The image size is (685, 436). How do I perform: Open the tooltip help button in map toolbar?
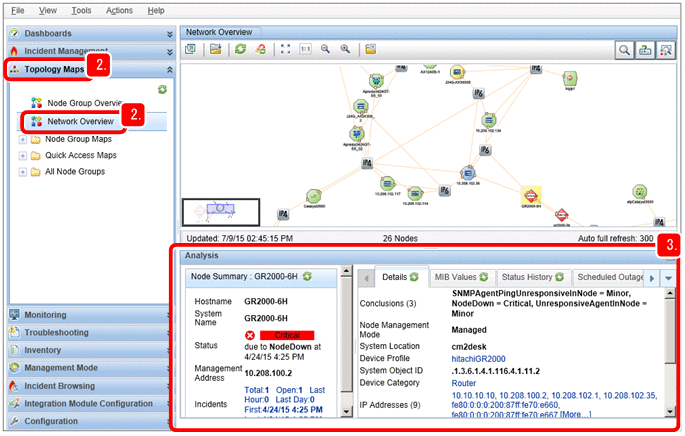point(645,50)
